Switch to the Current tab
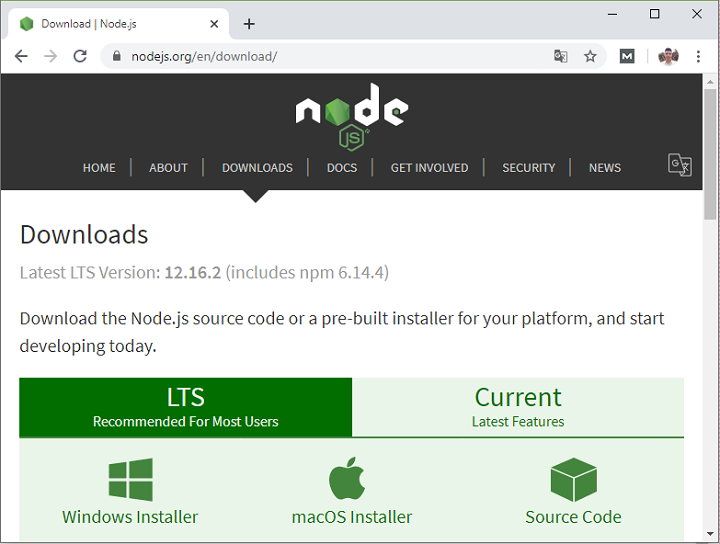 click(518, 407)
